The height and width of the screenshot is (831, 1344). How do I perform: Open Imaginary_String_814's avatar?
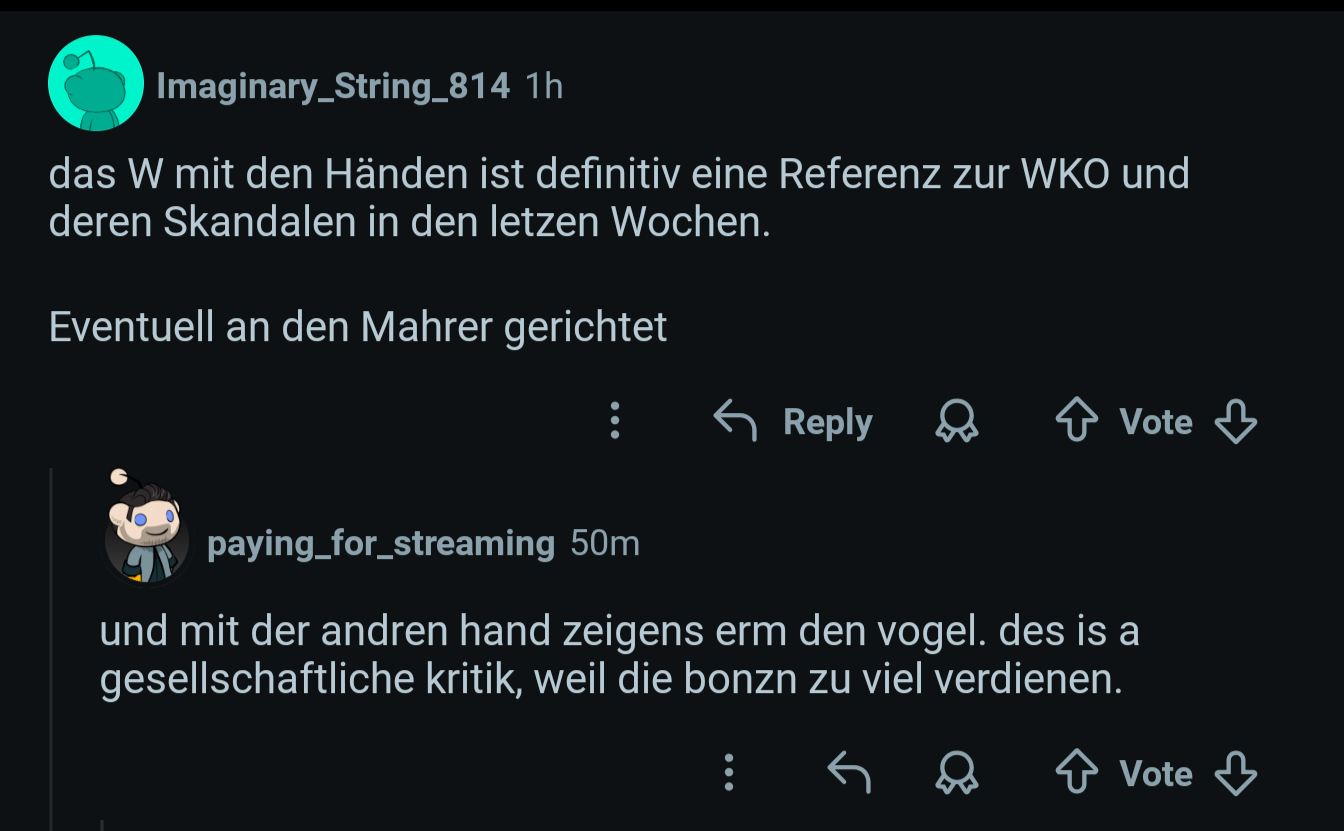tap(96, 84)
